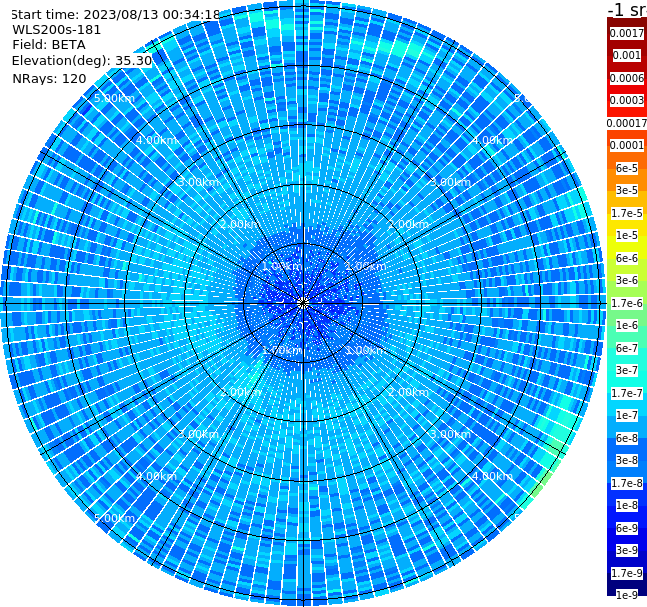
Task: Pick the '1e-9' colorbar bottom label
Action: coord(627,595)
